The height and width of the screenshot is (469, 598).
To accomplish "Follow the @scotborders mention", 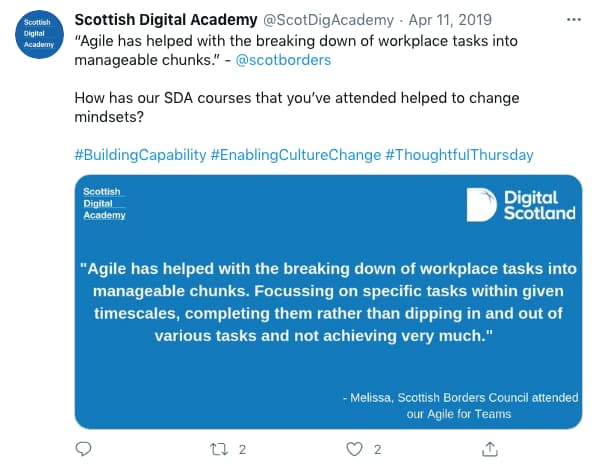I will (283, 60).
